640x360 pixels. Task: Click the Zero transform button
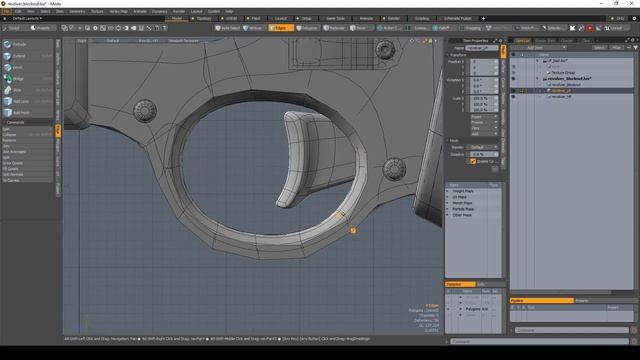[x=484, y=128]
